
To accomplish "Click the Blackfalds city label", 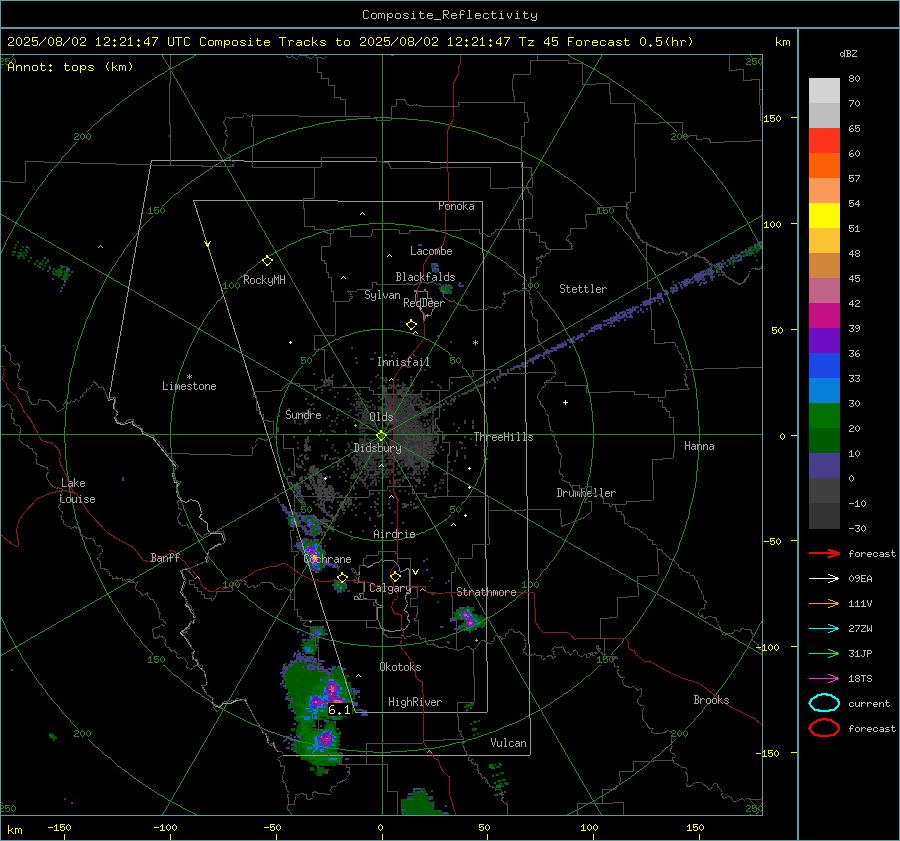I will pyautogui.click(x=425, y=277).
